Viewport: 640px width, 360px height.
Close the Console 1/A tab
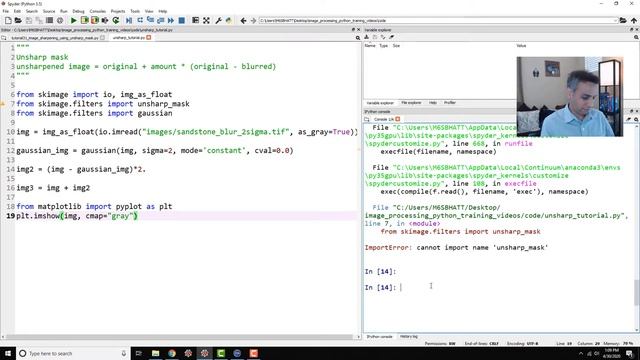pos(398,119)
